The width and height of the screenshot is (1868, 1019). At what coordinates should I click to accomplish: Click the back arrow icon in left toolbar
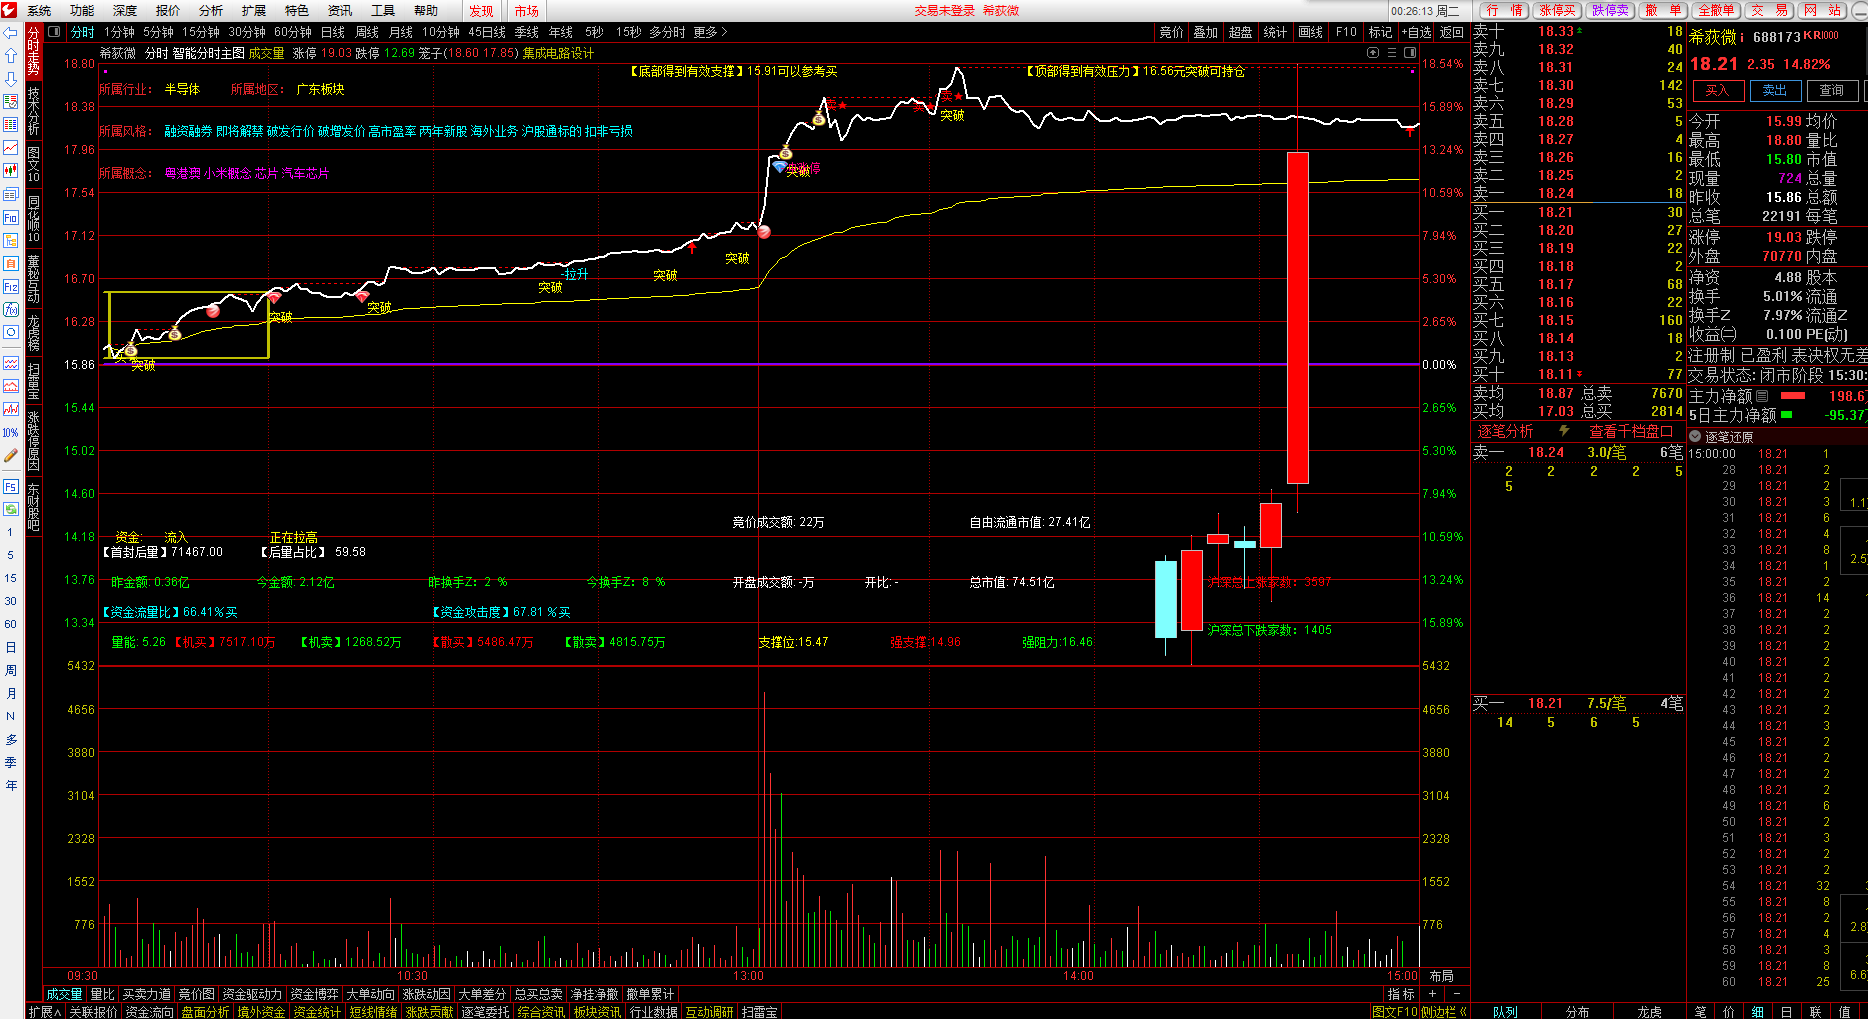coord(11,32)
